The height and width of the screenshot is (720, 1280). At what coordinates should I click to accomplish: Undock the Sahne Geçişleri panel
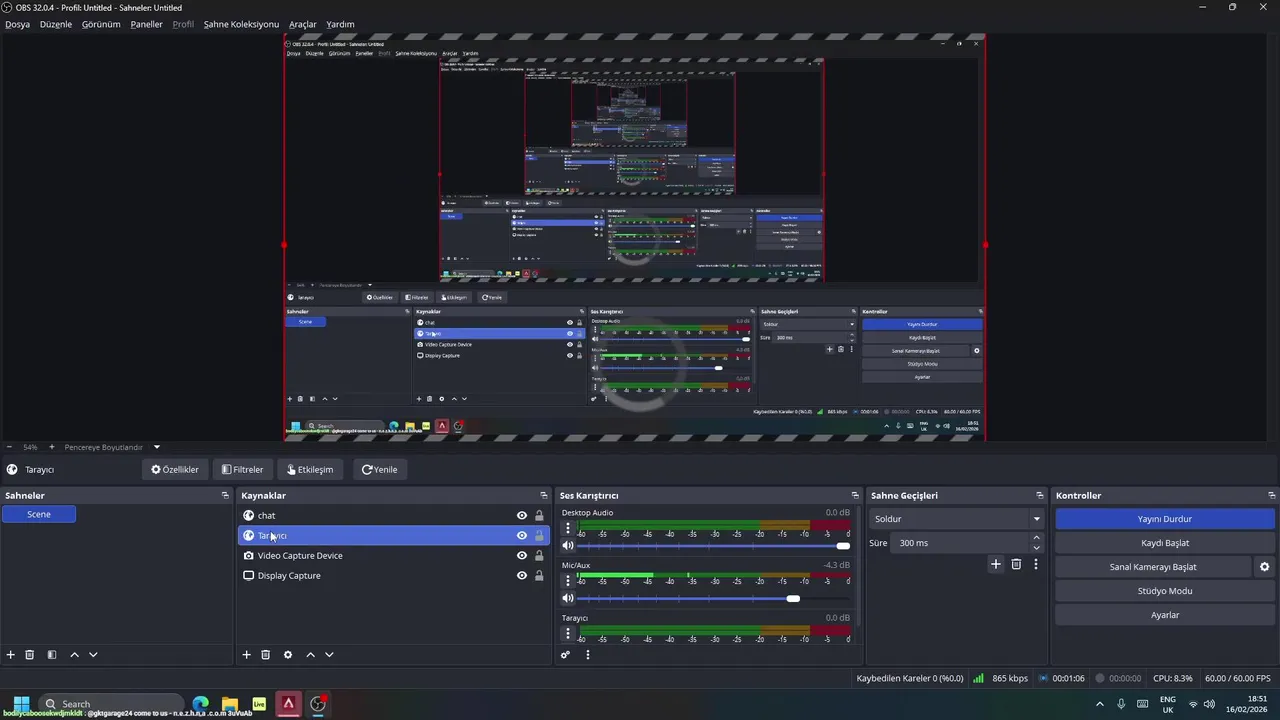coord(1040,496)
